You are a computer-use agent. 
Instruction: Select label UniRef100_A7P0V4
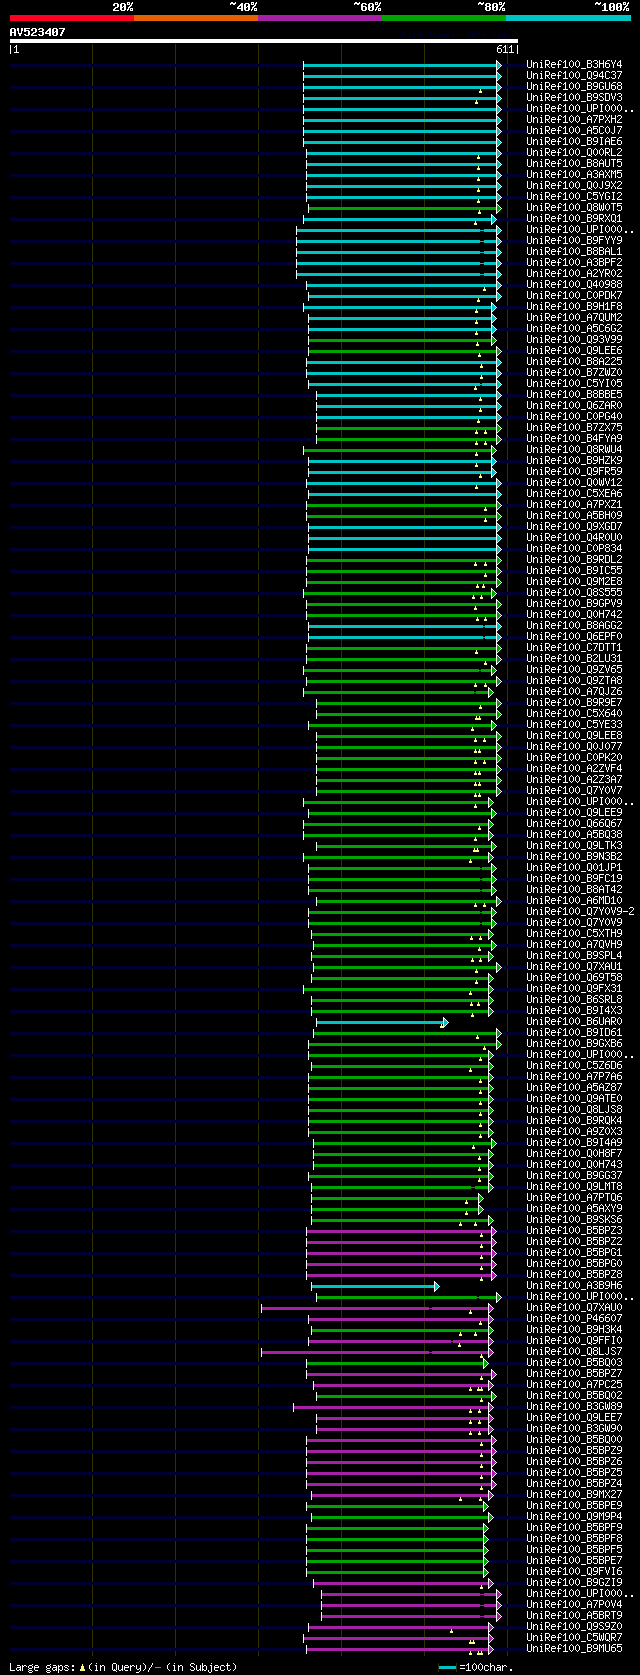pyautogui.click(x=574, y=1605)
